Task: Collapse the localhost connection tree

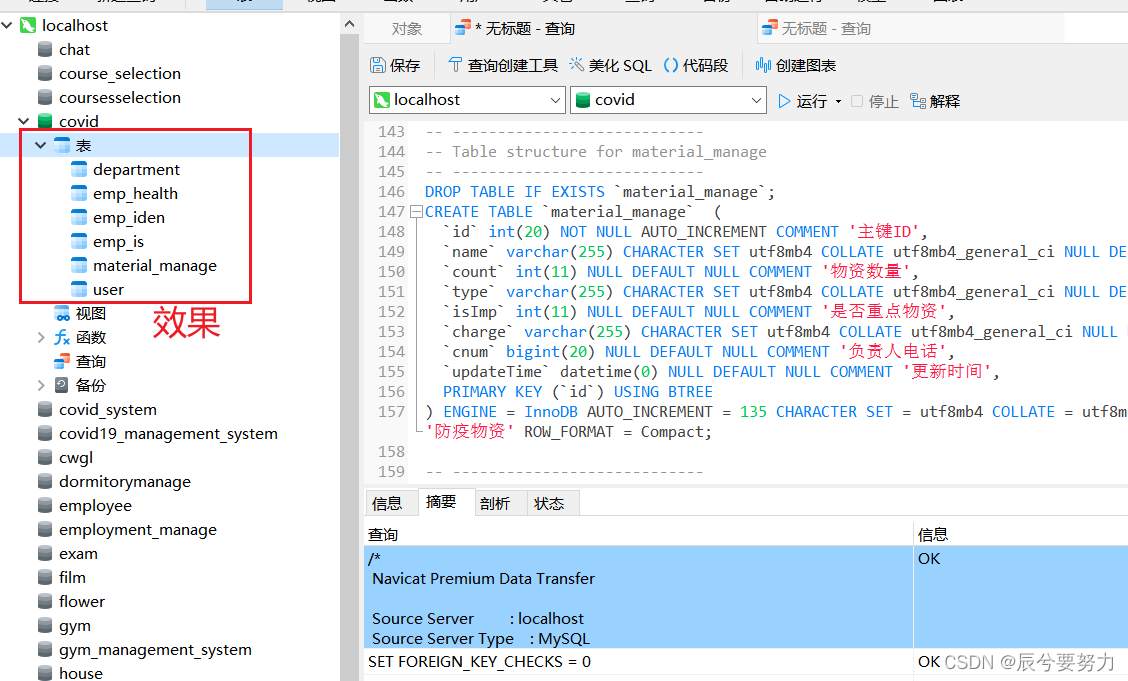Action: pos(7,26)
